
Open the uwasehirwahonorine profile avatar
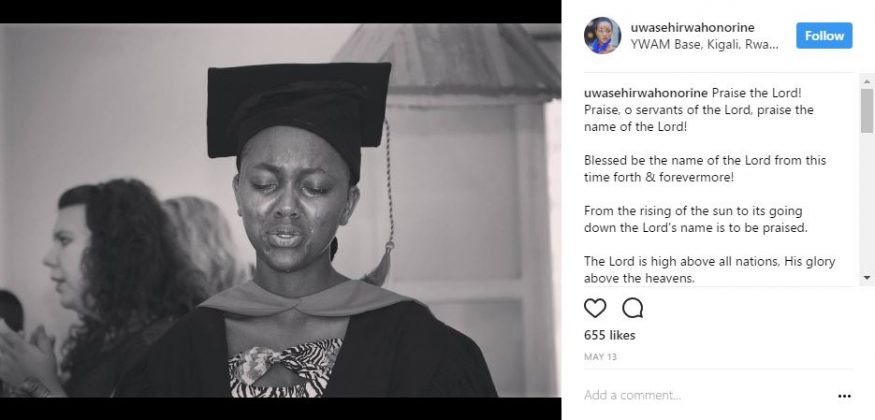pos(603,36)
